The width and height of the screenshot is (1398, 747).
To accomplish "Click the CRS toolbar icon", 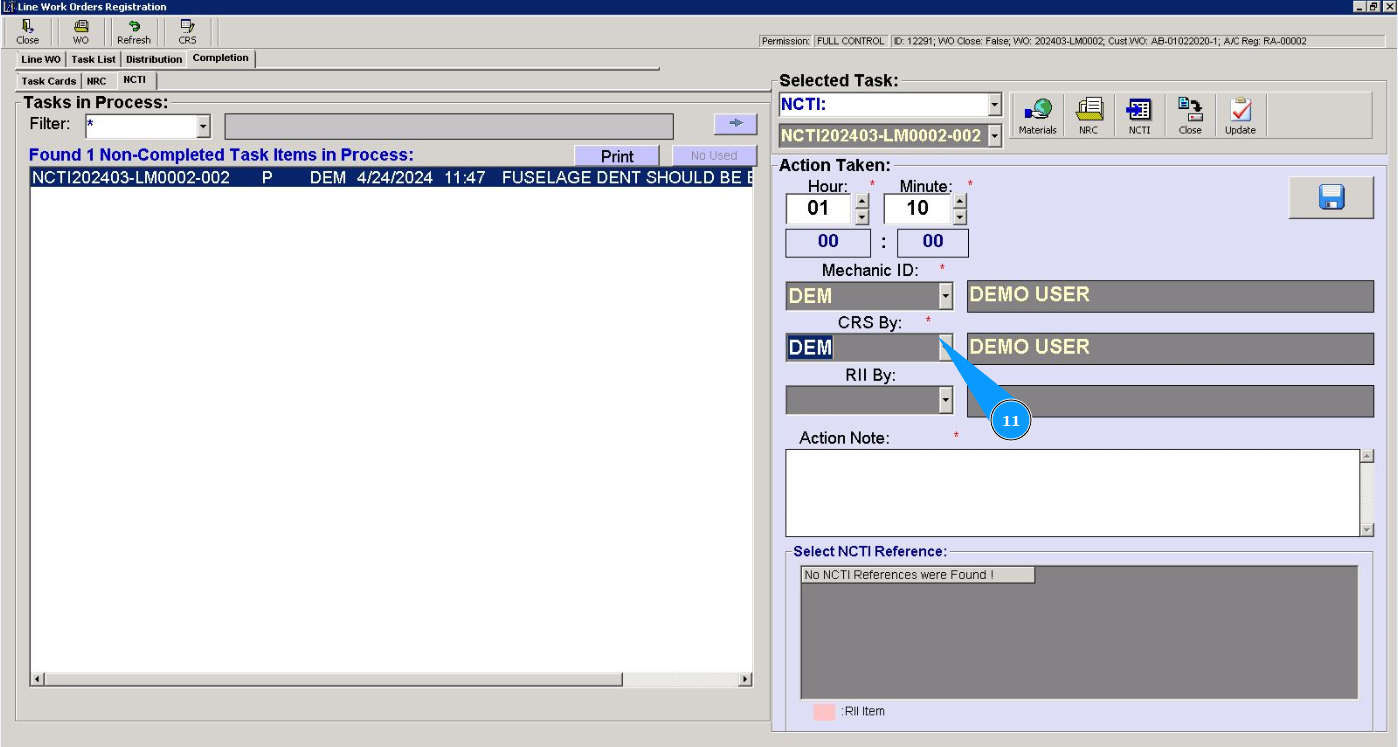I will tap(187, 32).
